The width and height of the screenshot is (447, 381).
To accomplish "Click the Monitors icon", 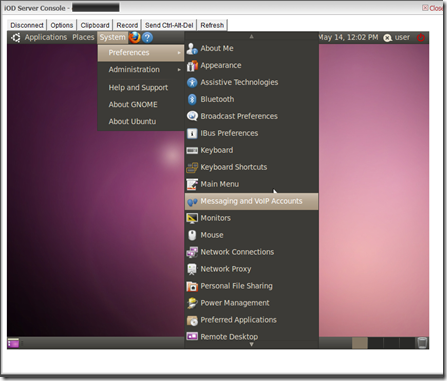I will [x=192, y=218].
